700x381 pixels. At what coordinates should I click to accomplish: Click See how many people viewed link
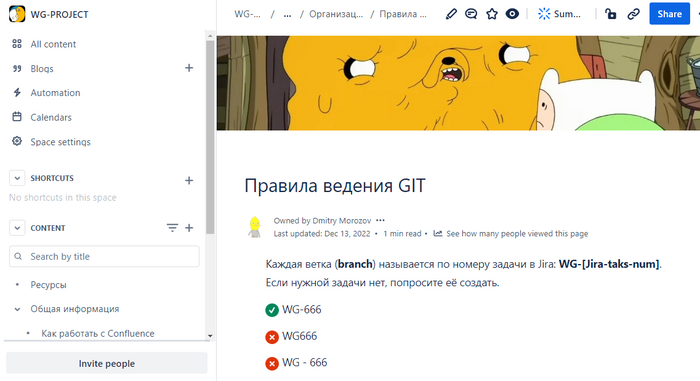[517, 234]
